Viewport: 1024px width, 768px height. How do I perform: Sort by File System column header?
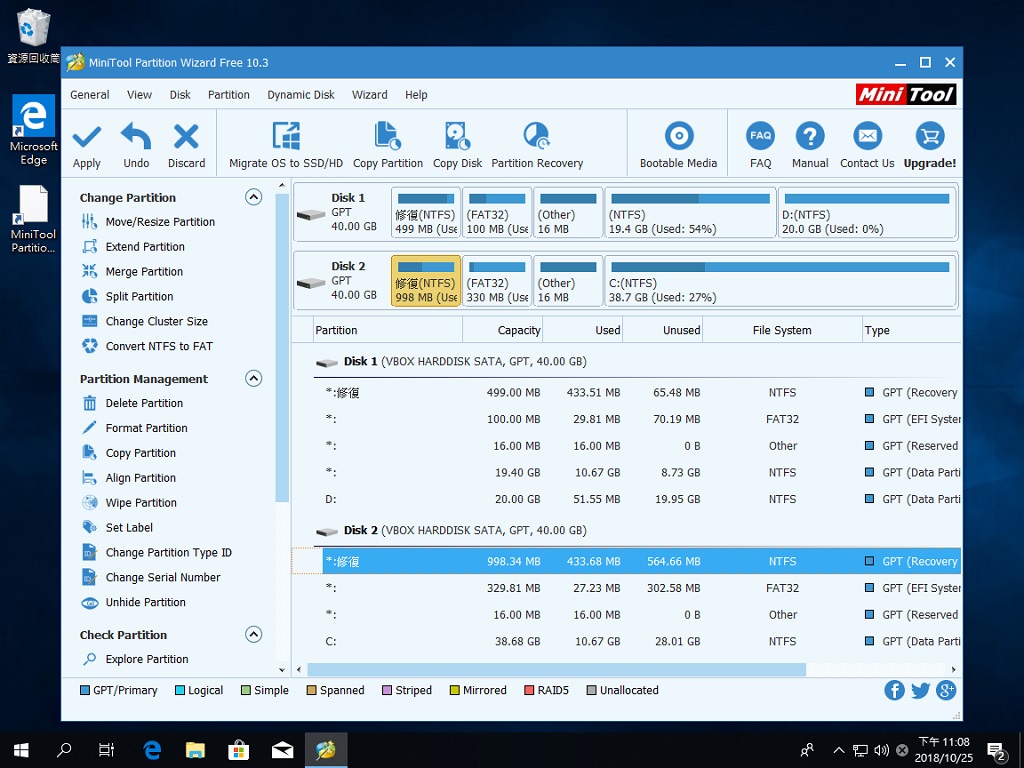782,330
